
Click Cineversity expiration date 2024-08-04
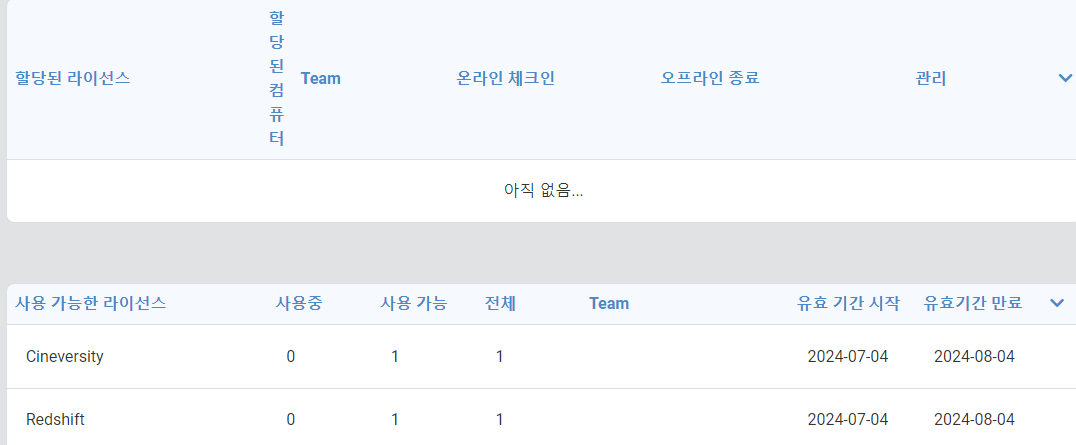click(974, 356)
